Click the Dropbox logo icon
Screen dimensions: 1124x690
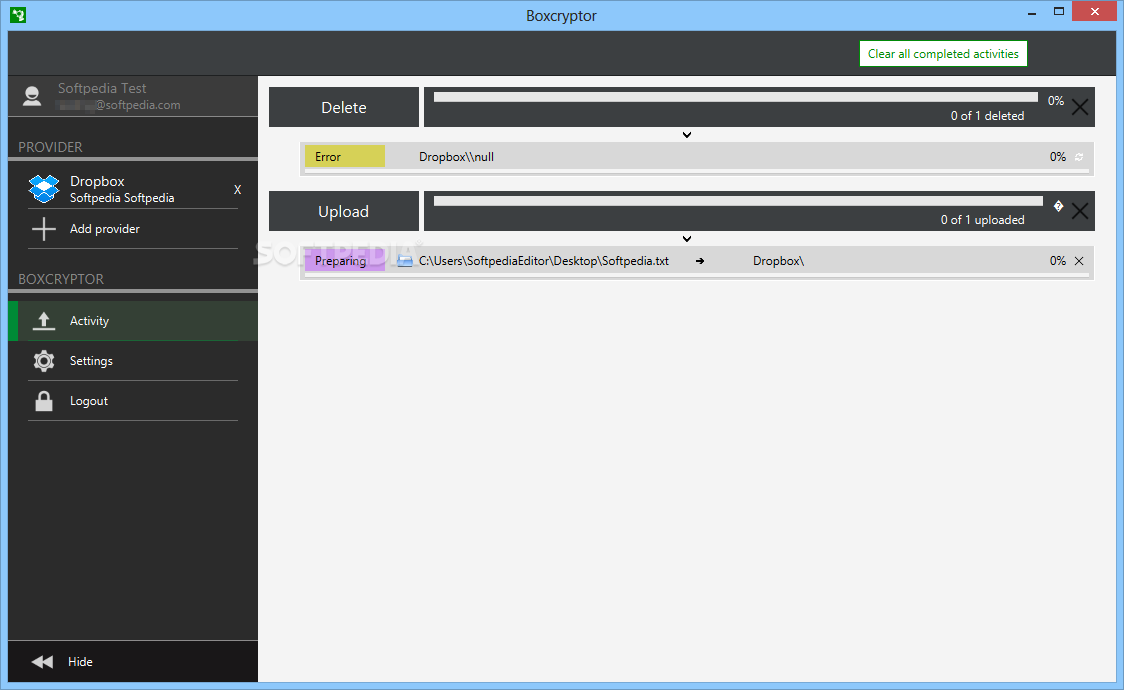pyautogui.click(x=44, y=188)
